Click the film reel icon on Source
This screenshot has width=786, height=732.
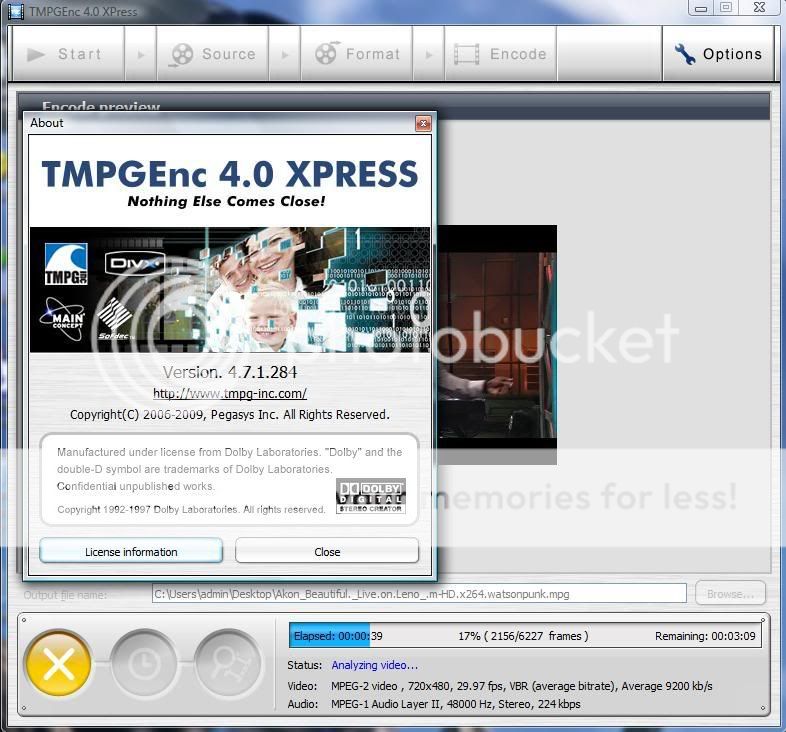pyautogui.click(x=181, y=54)
